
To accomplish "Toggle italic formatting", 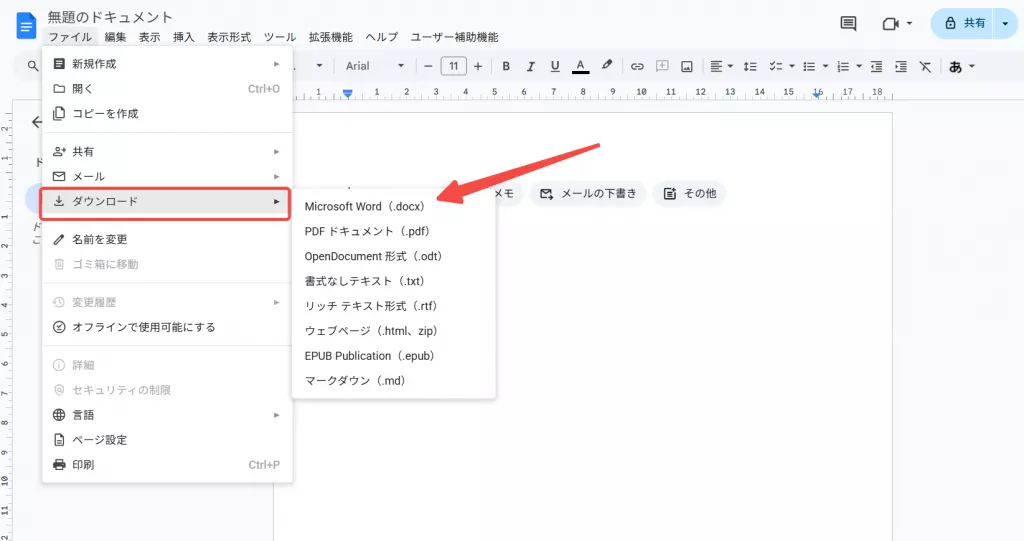I will (530, 66).
